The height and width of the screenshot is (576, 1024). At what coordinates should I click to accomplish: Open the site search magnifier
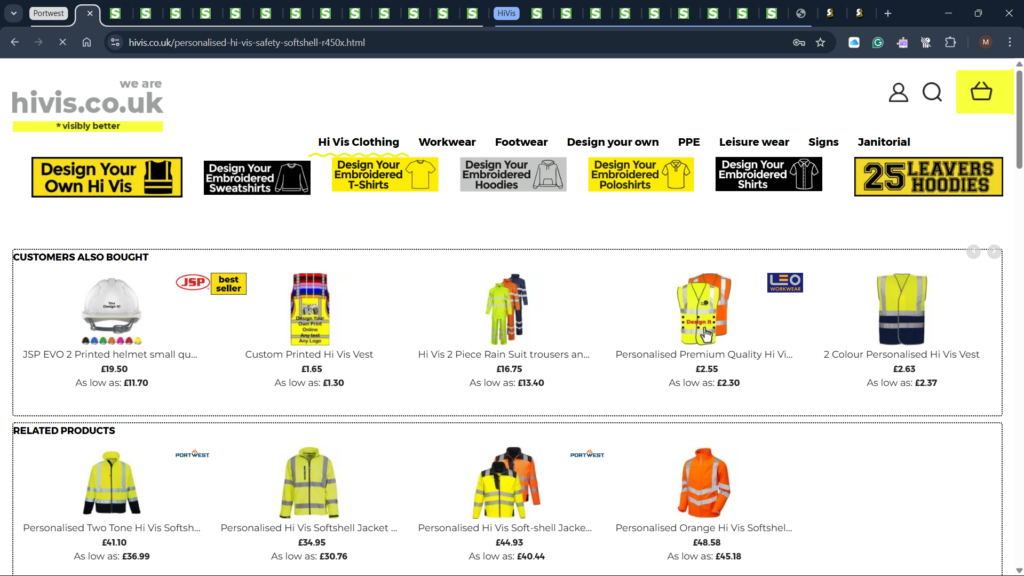pyautogui.click(x=933, y=92)
